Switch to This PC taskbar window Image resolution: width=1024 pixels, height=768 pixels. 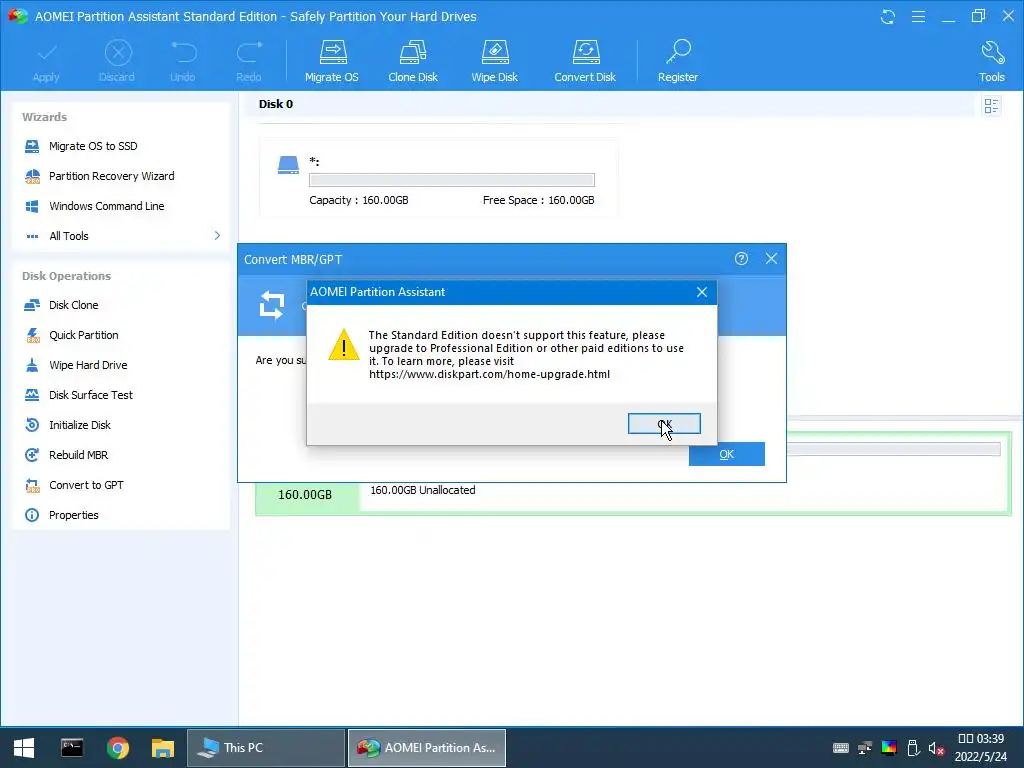point(266,748)
